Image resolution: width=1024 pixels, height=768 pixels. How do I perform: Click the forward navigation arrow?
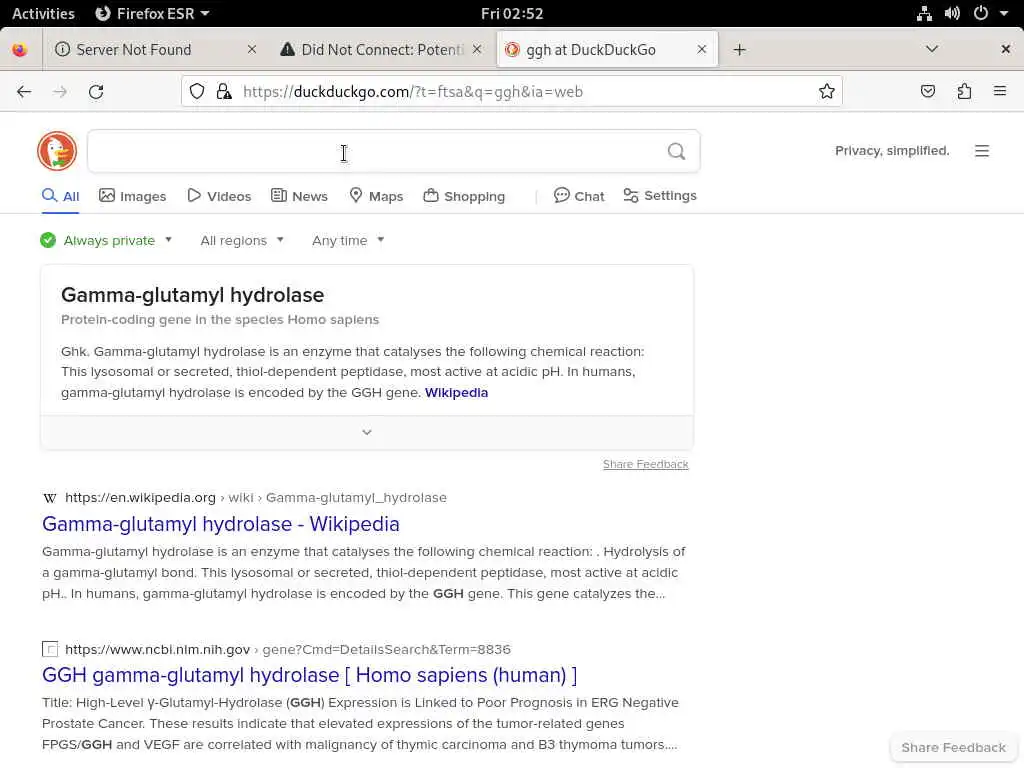(x=60, y=91)
